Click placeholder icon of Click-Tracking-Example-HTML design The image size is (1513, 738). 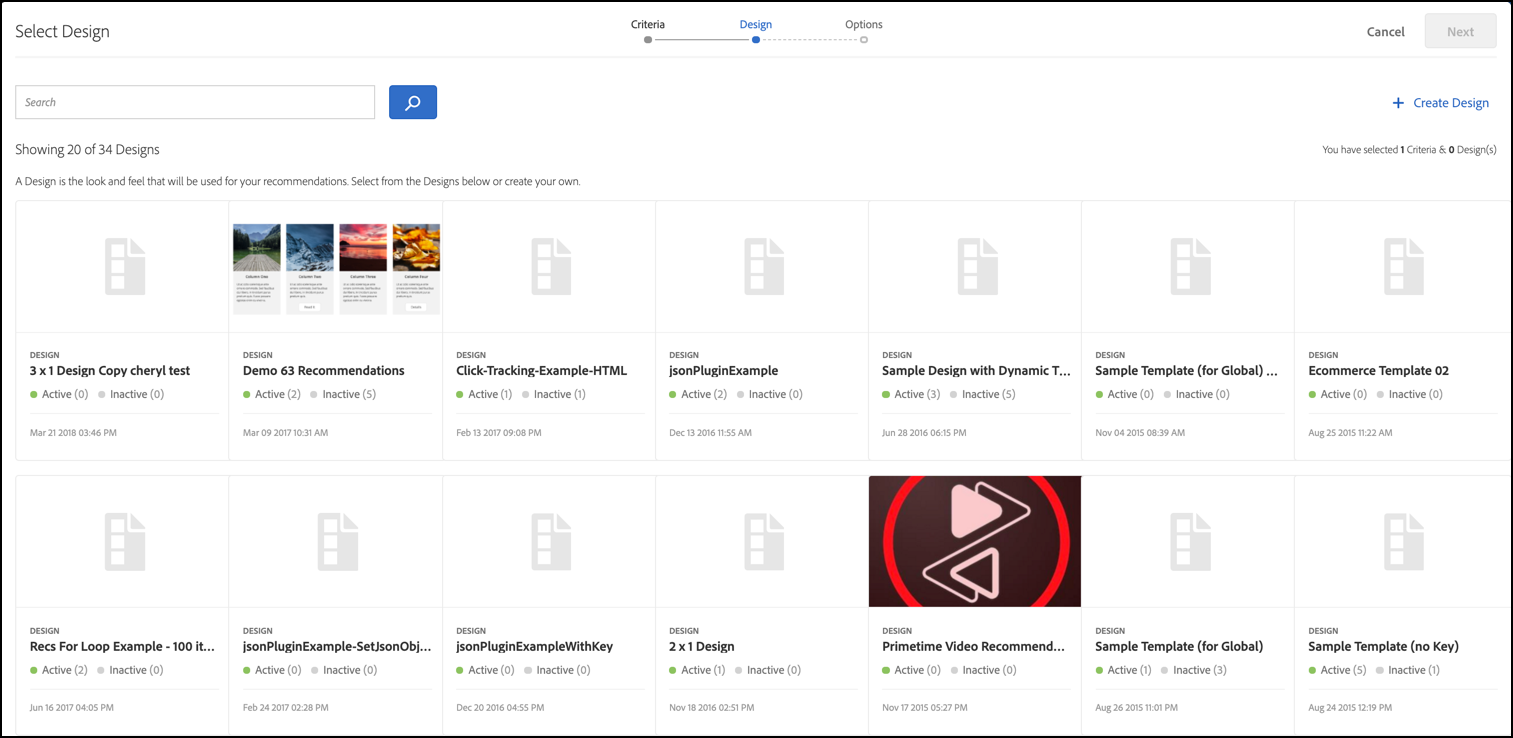[551, 266]
